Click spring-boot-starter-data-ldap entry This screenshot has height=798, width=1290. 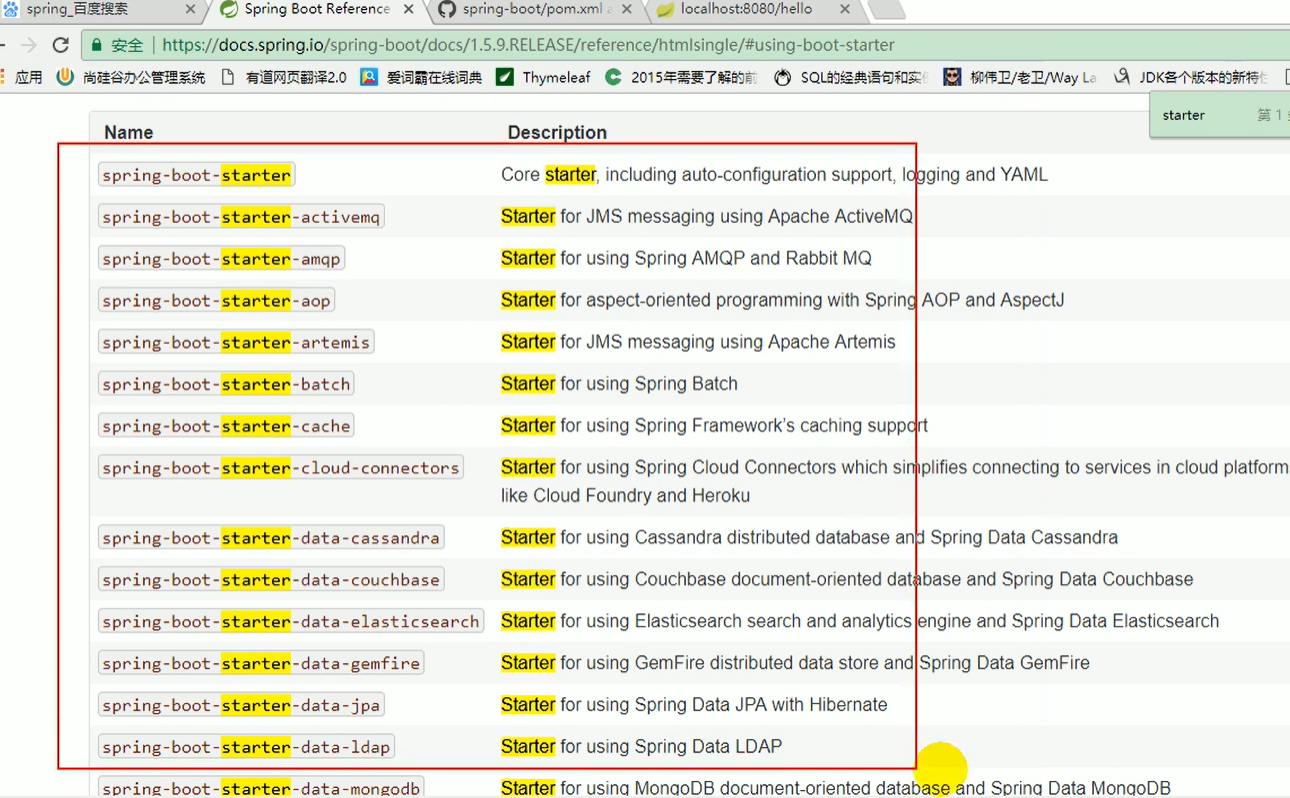(x=246, y=747)
